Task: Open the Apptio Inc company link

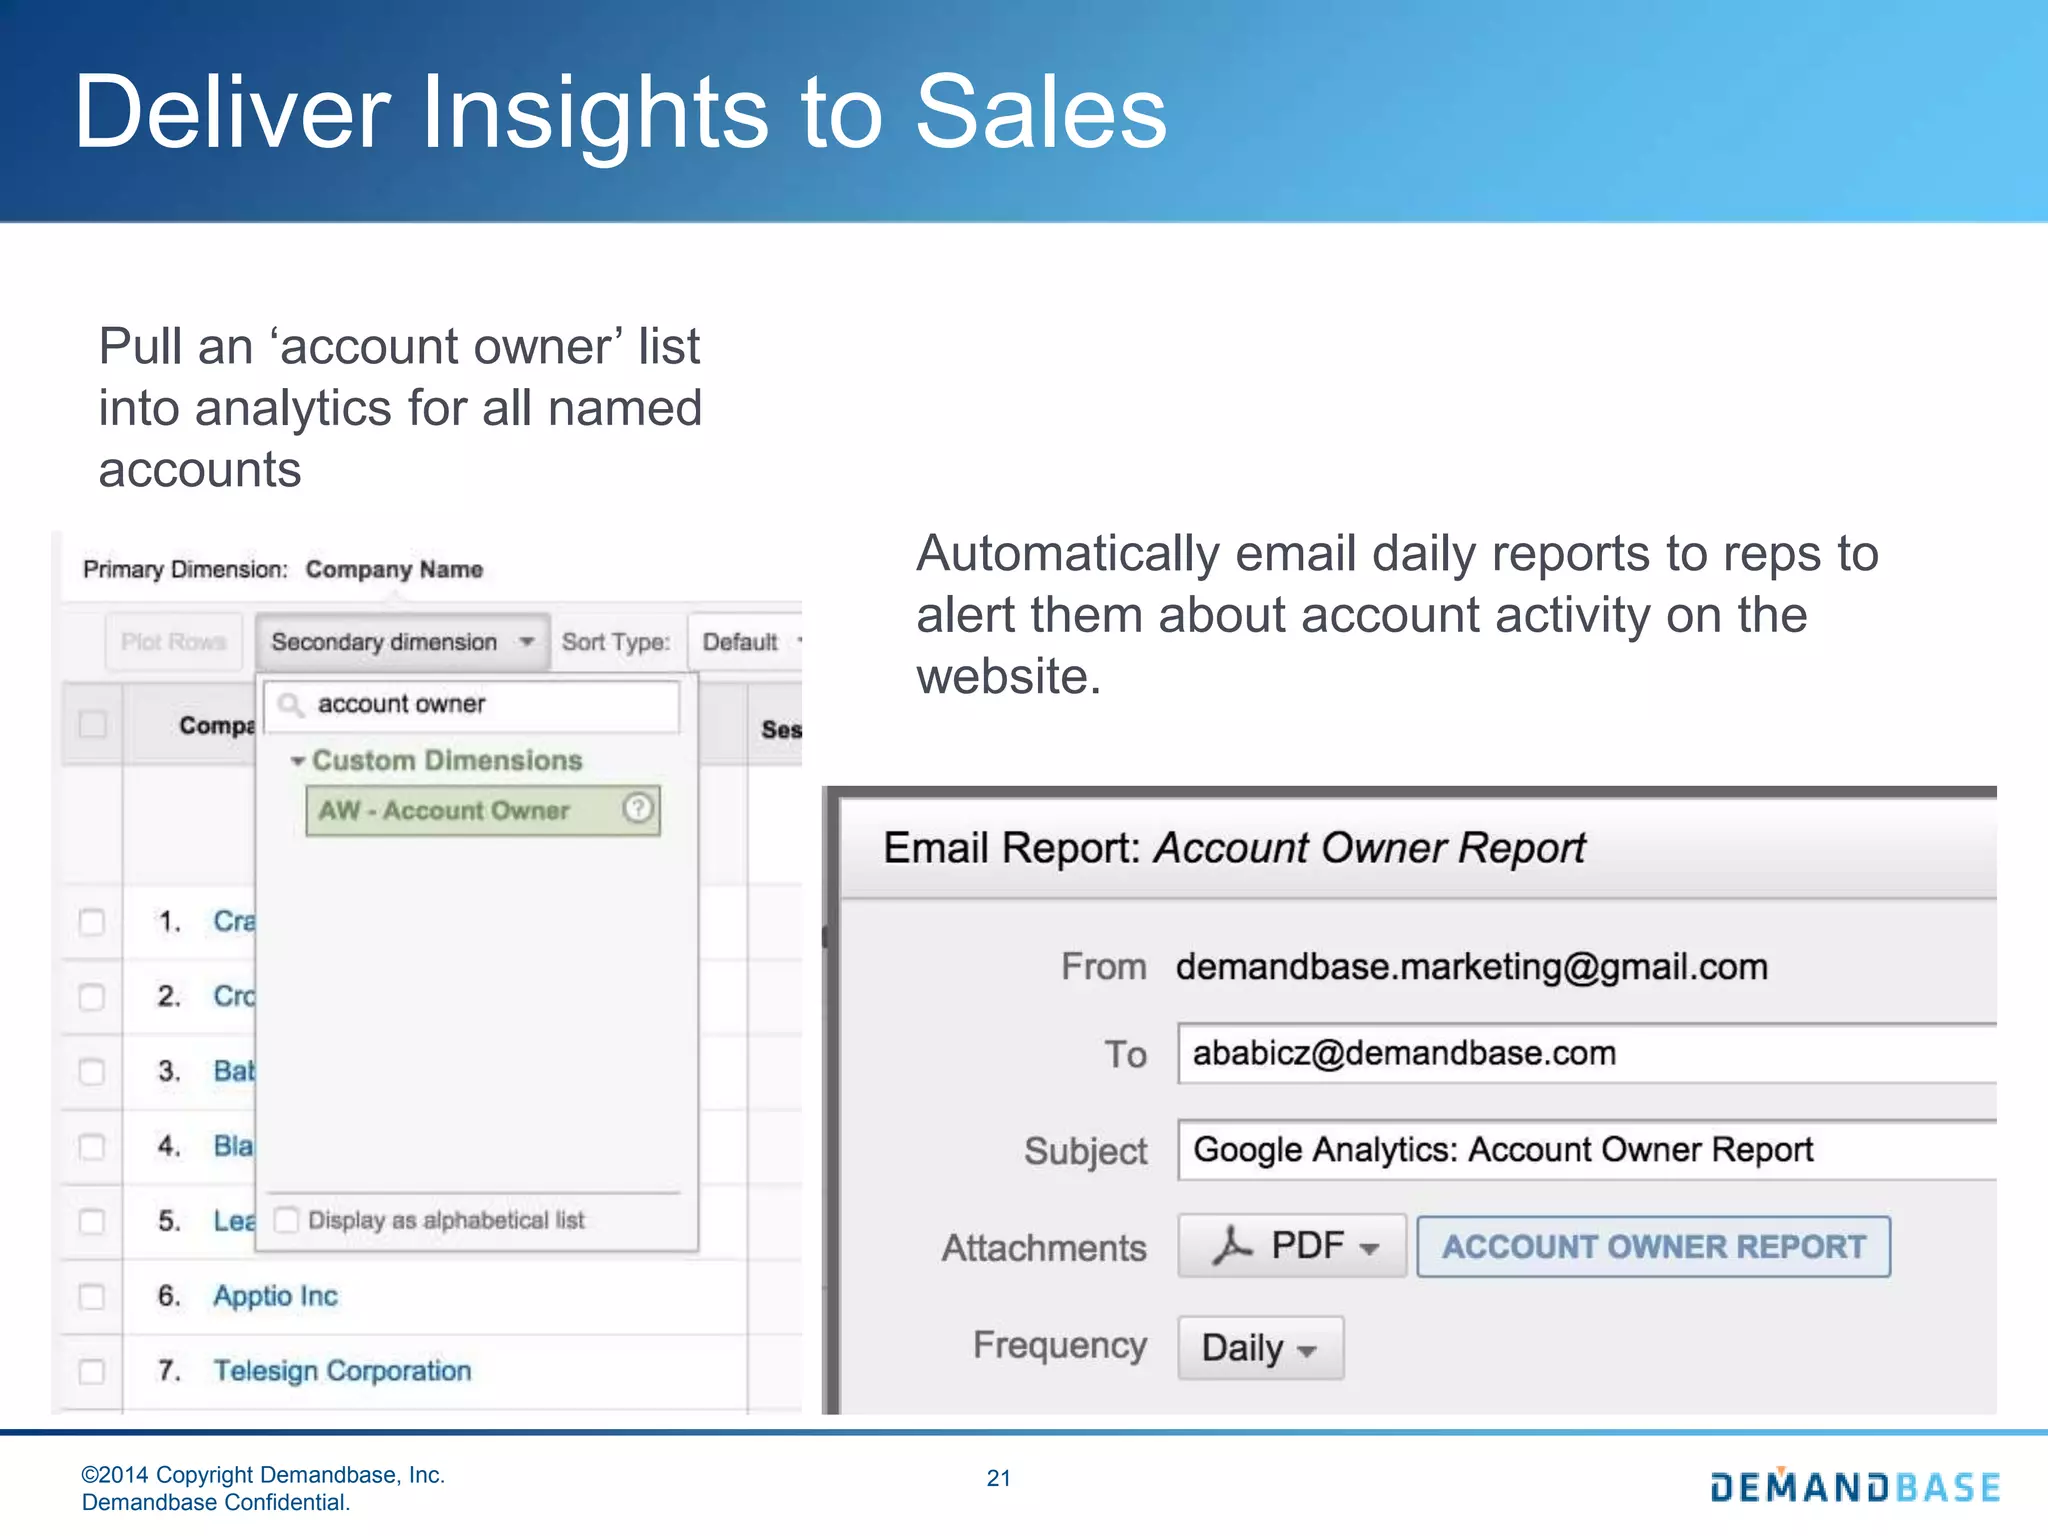Action: [x=276, y=1296]
